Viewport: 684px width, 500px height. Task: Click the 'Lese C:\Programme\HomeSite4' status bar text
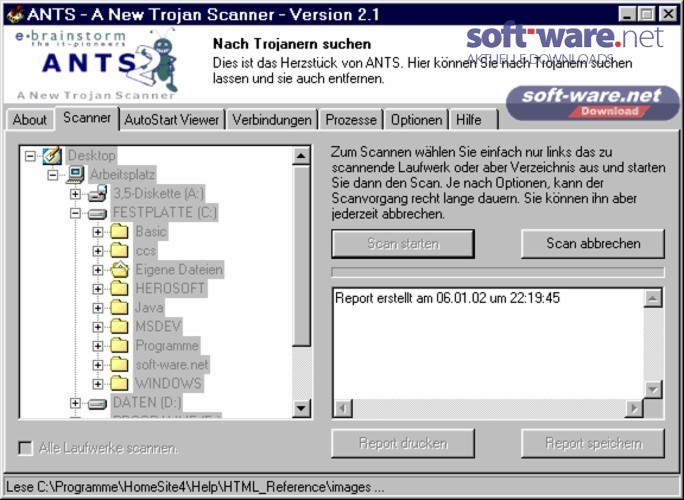click(195, 487)
